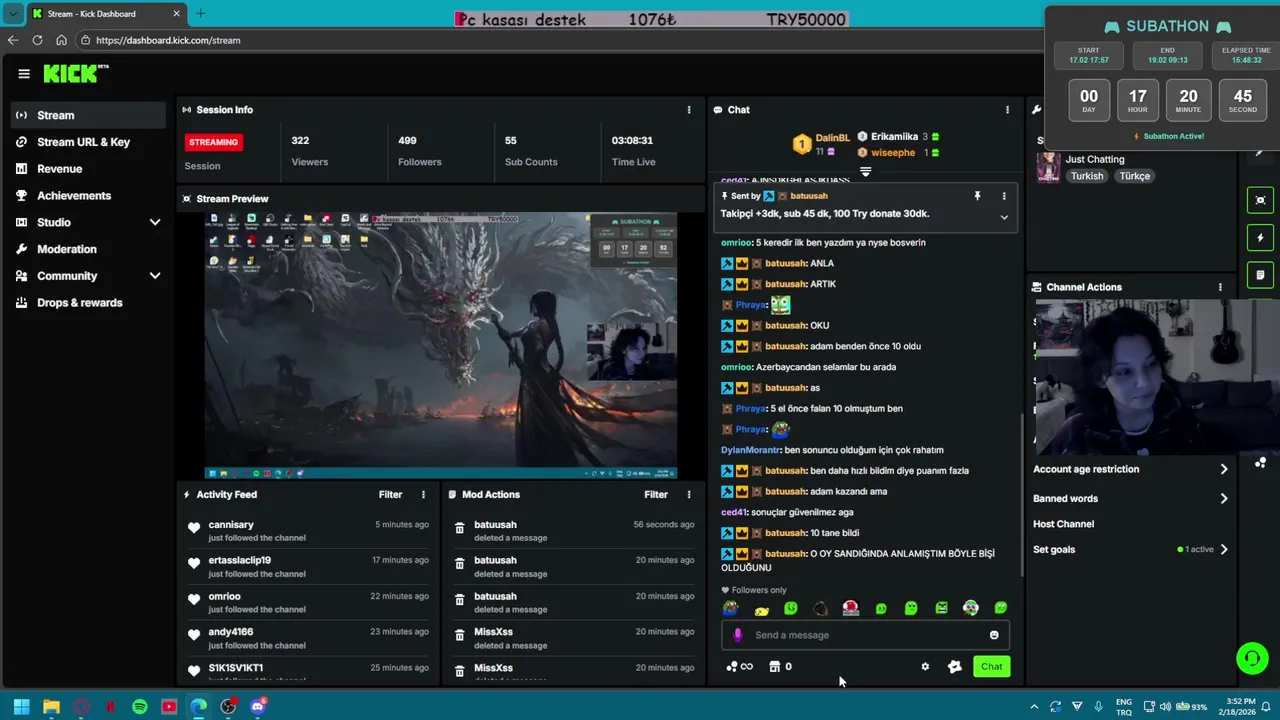
Task: Open the emoji picker in chat input
Action: tap(994, 635)
